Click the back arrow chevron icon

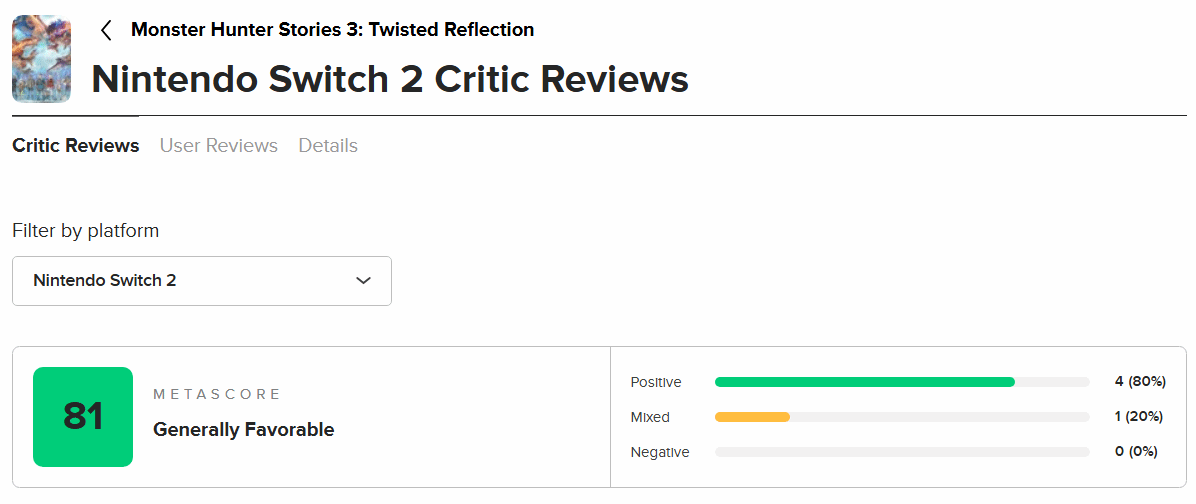(106, 31)
